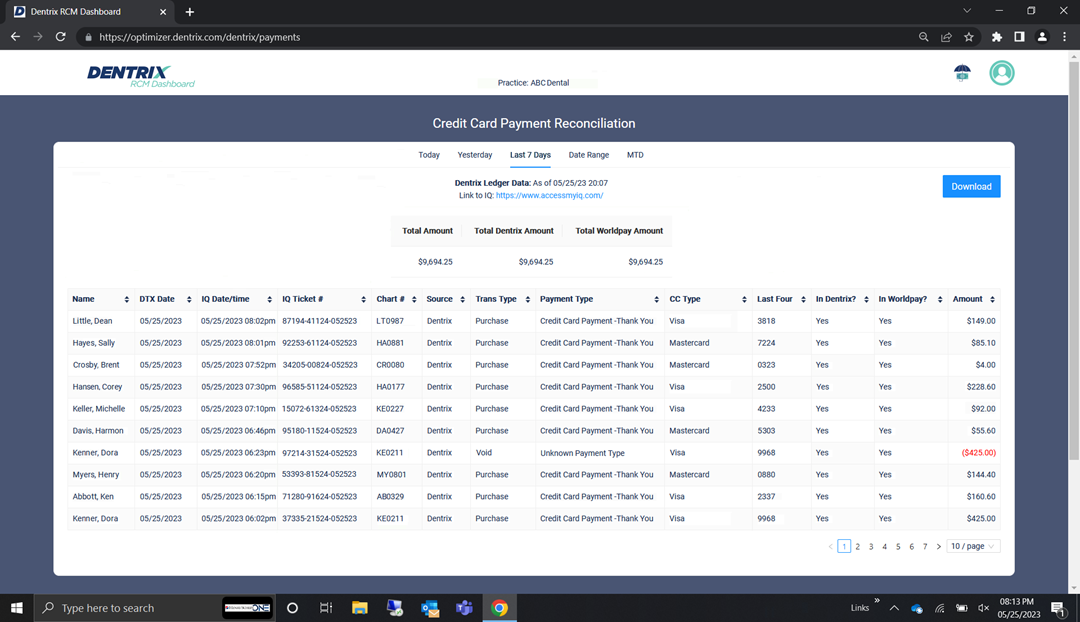Open the 10 / page size dropdown
Image resolution: width=1080 pixels, height=622 pixels.
pos(972,546)
